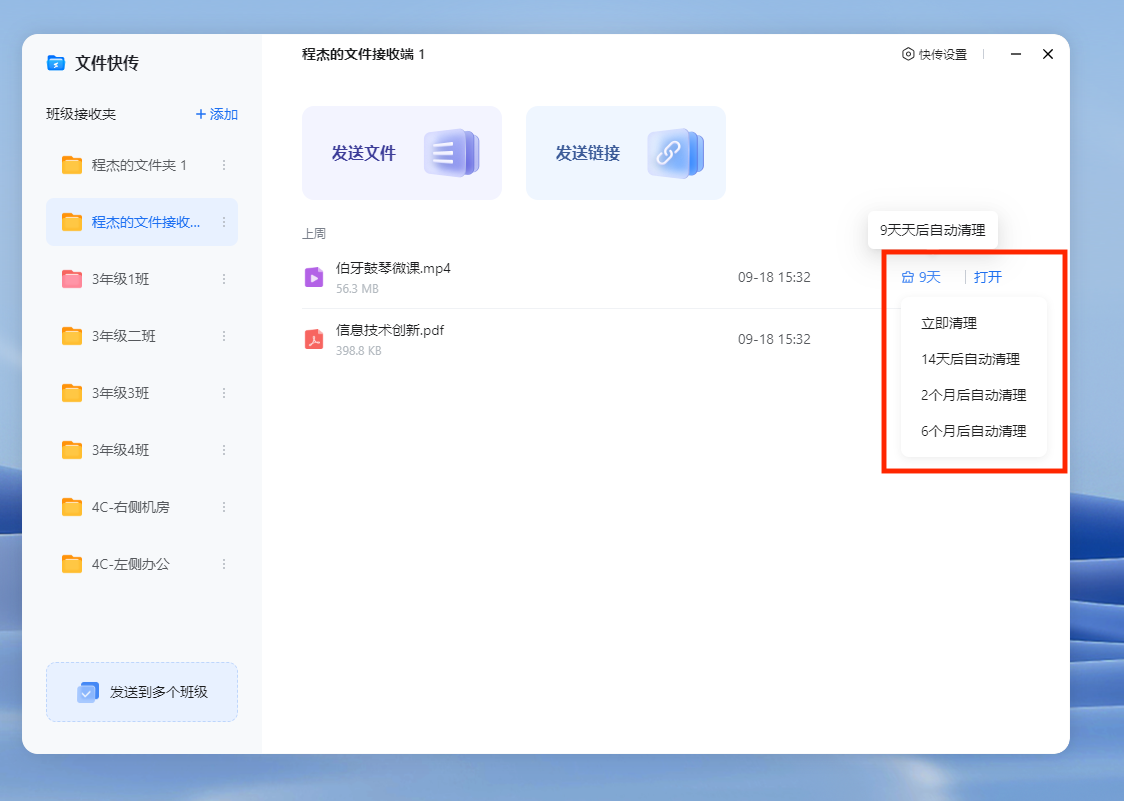The width and height of the screenshot is (1124, 801).
Task: Click file name 伯牙鼓琴微课.mp4
Action: tap(393, 268)
